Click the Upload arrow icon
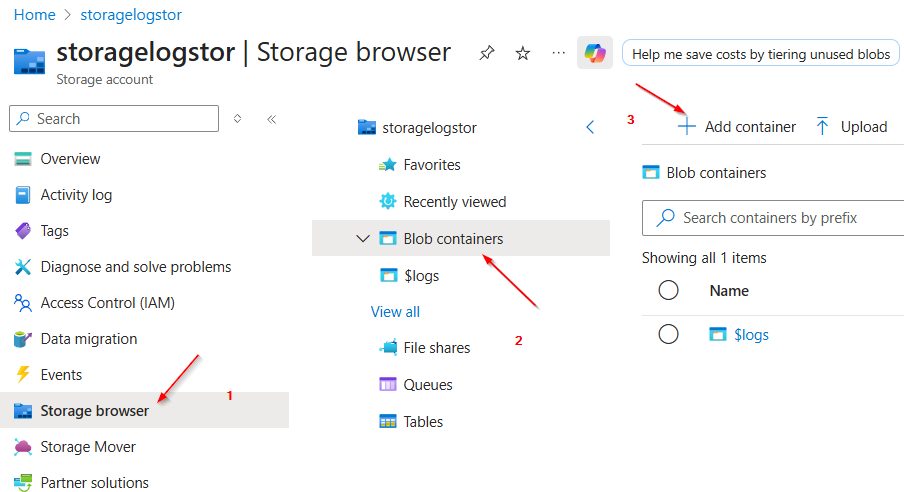 823,127
